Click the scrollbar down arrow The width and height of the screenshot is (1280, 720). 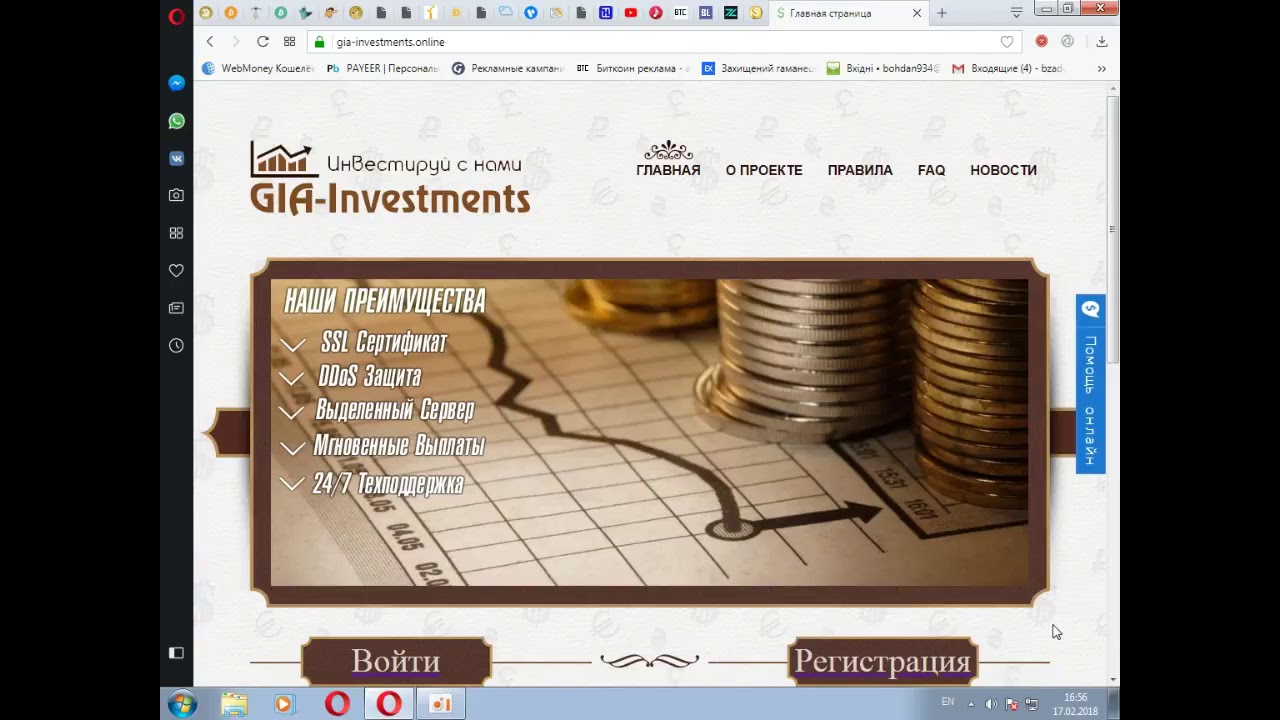point(1112,680)
